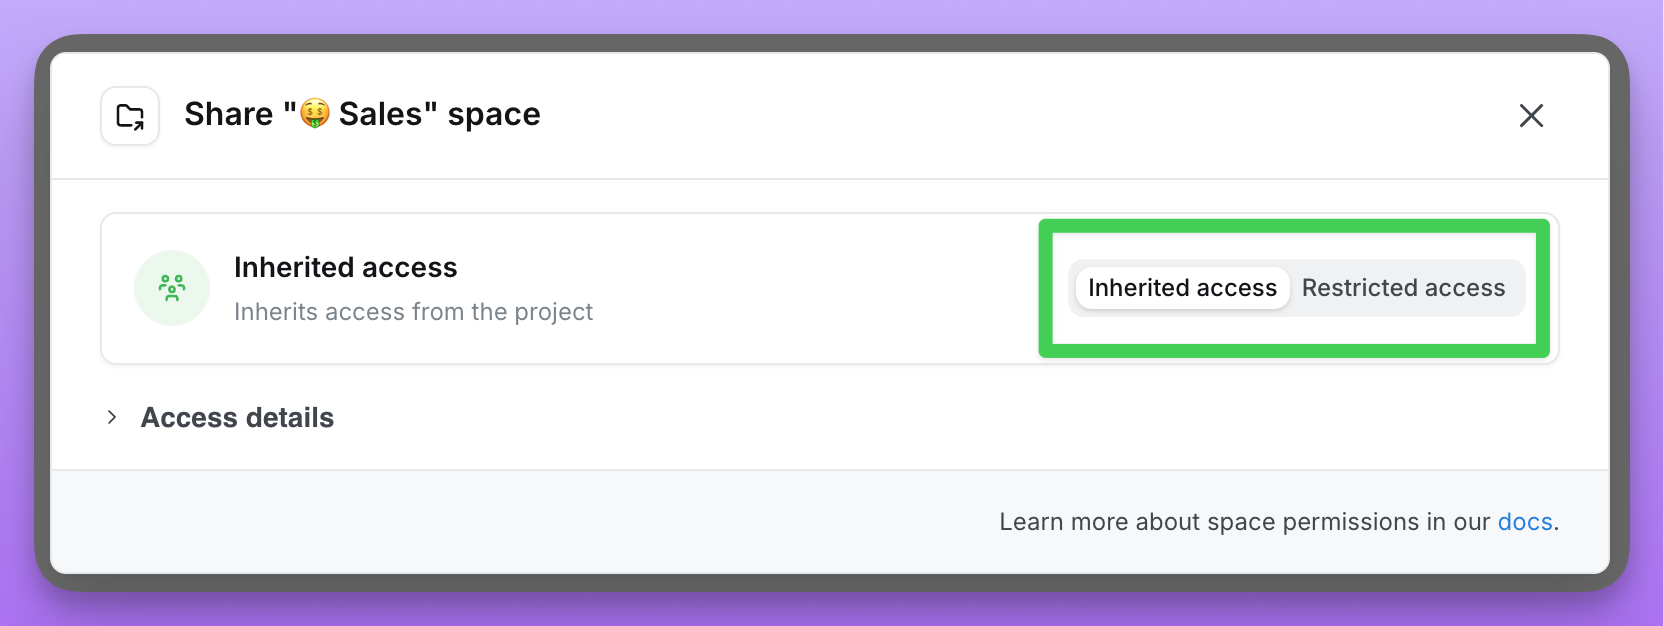
Task: Select the Inherited access segment option
Action: pyautogui.click(x=1182, y=288)
